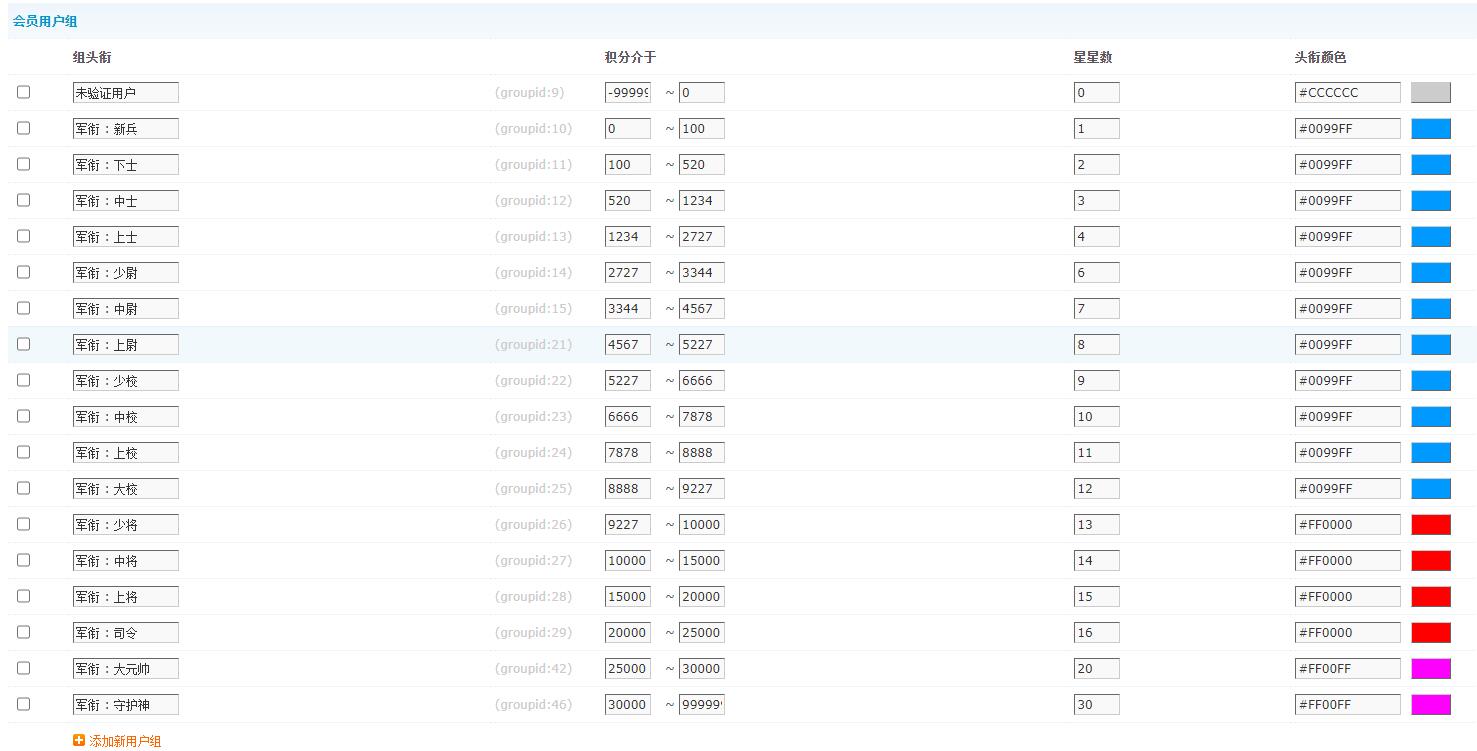Open magenta swatch for 军衔：大元帅

(1431, 668)
